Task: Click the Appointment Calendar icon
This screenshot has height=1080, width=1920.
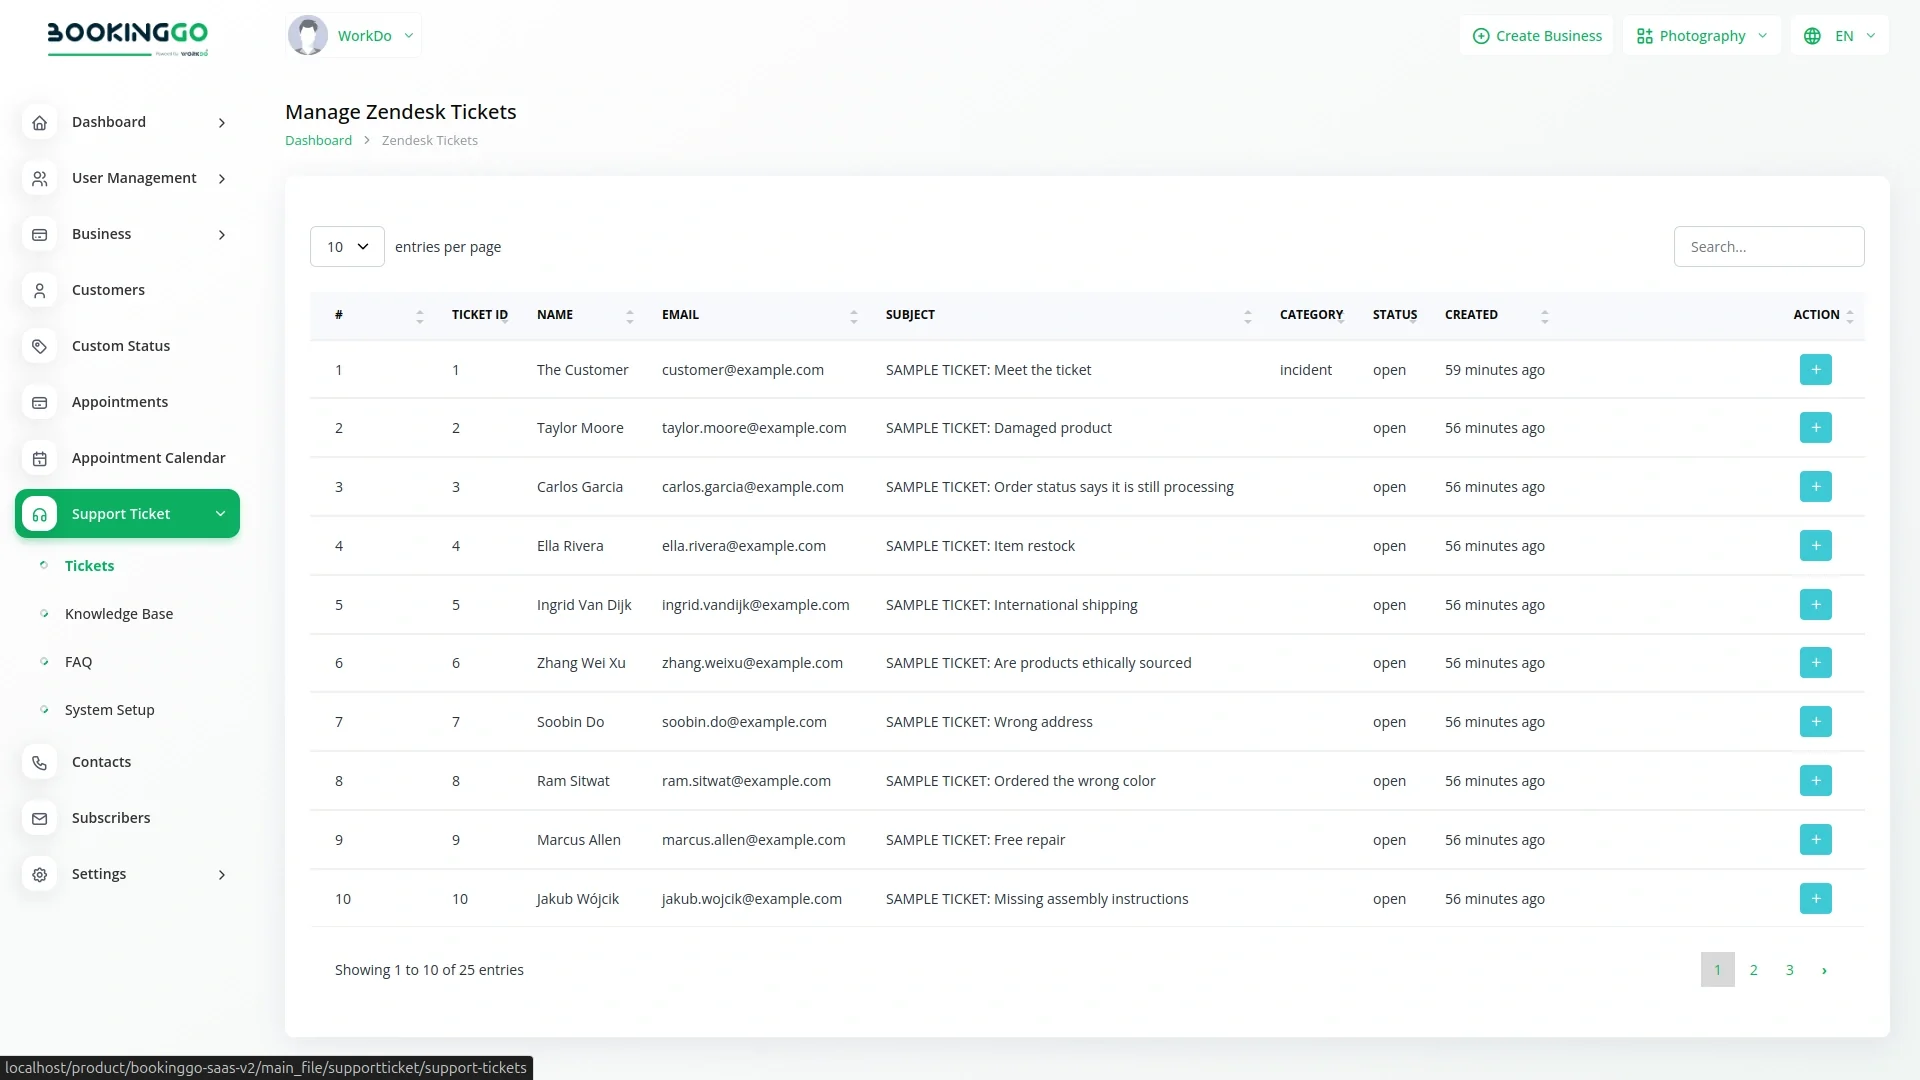Action: [x=40, y=458]
